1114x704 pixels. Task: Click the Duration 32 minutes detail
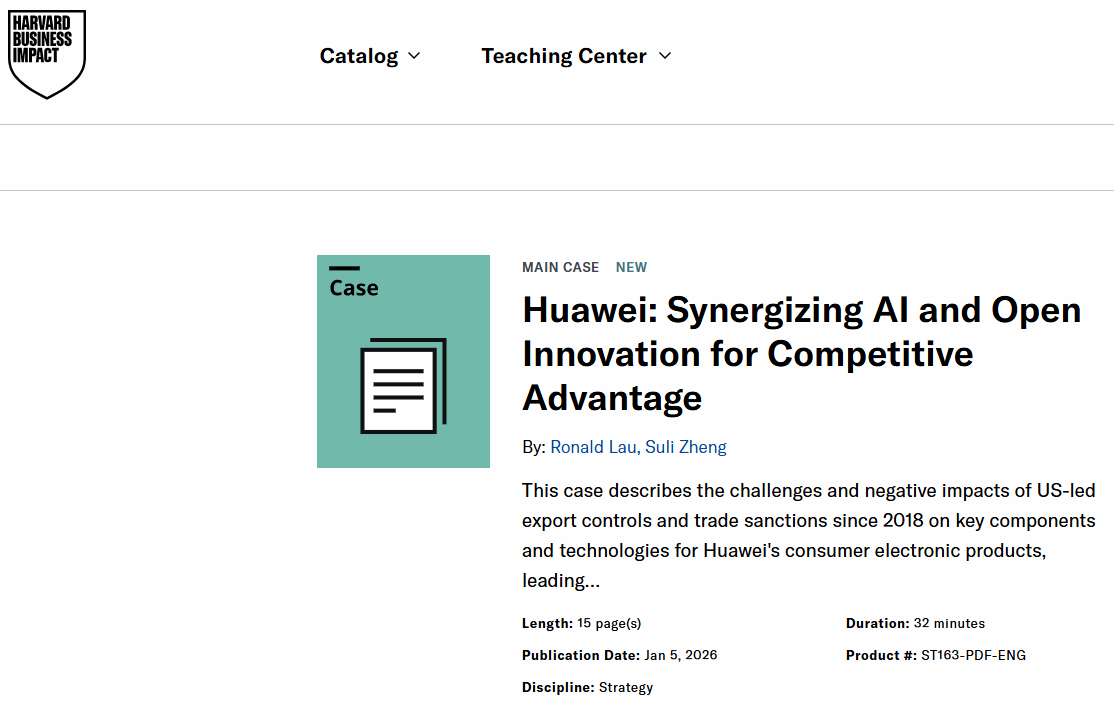click(915, 623)
